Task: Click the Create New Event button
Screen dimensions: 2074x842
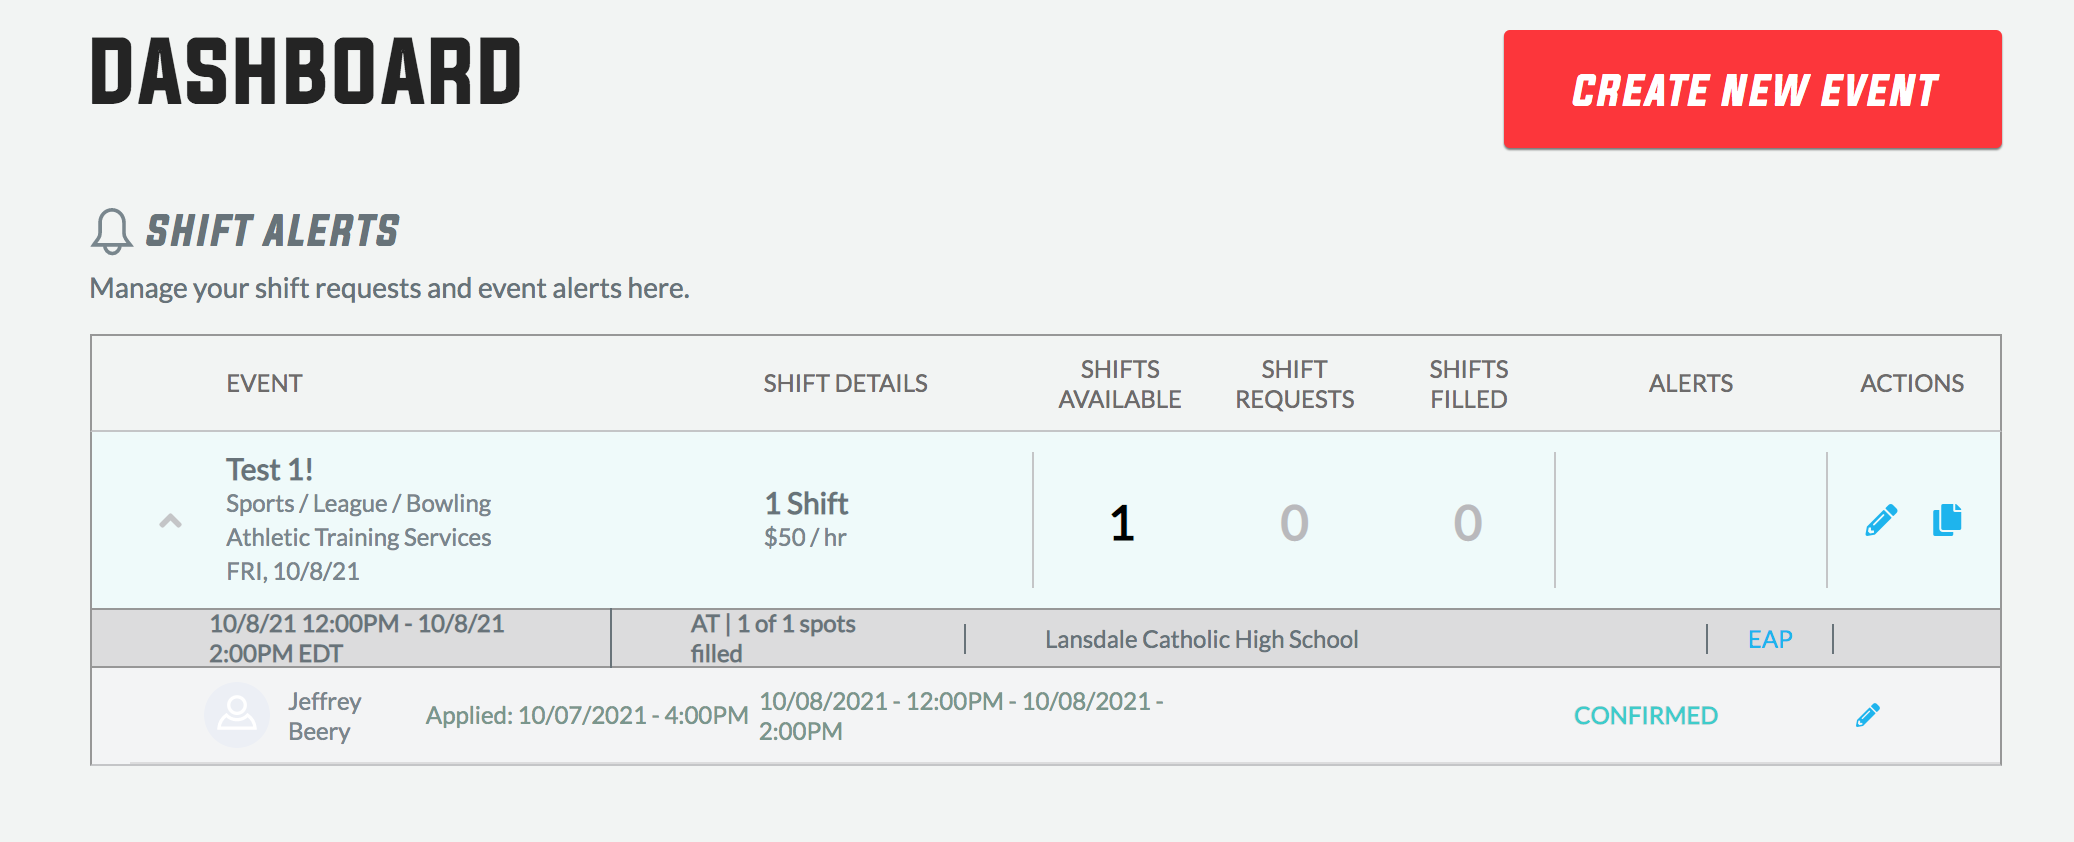Action: click(1752, 90)
